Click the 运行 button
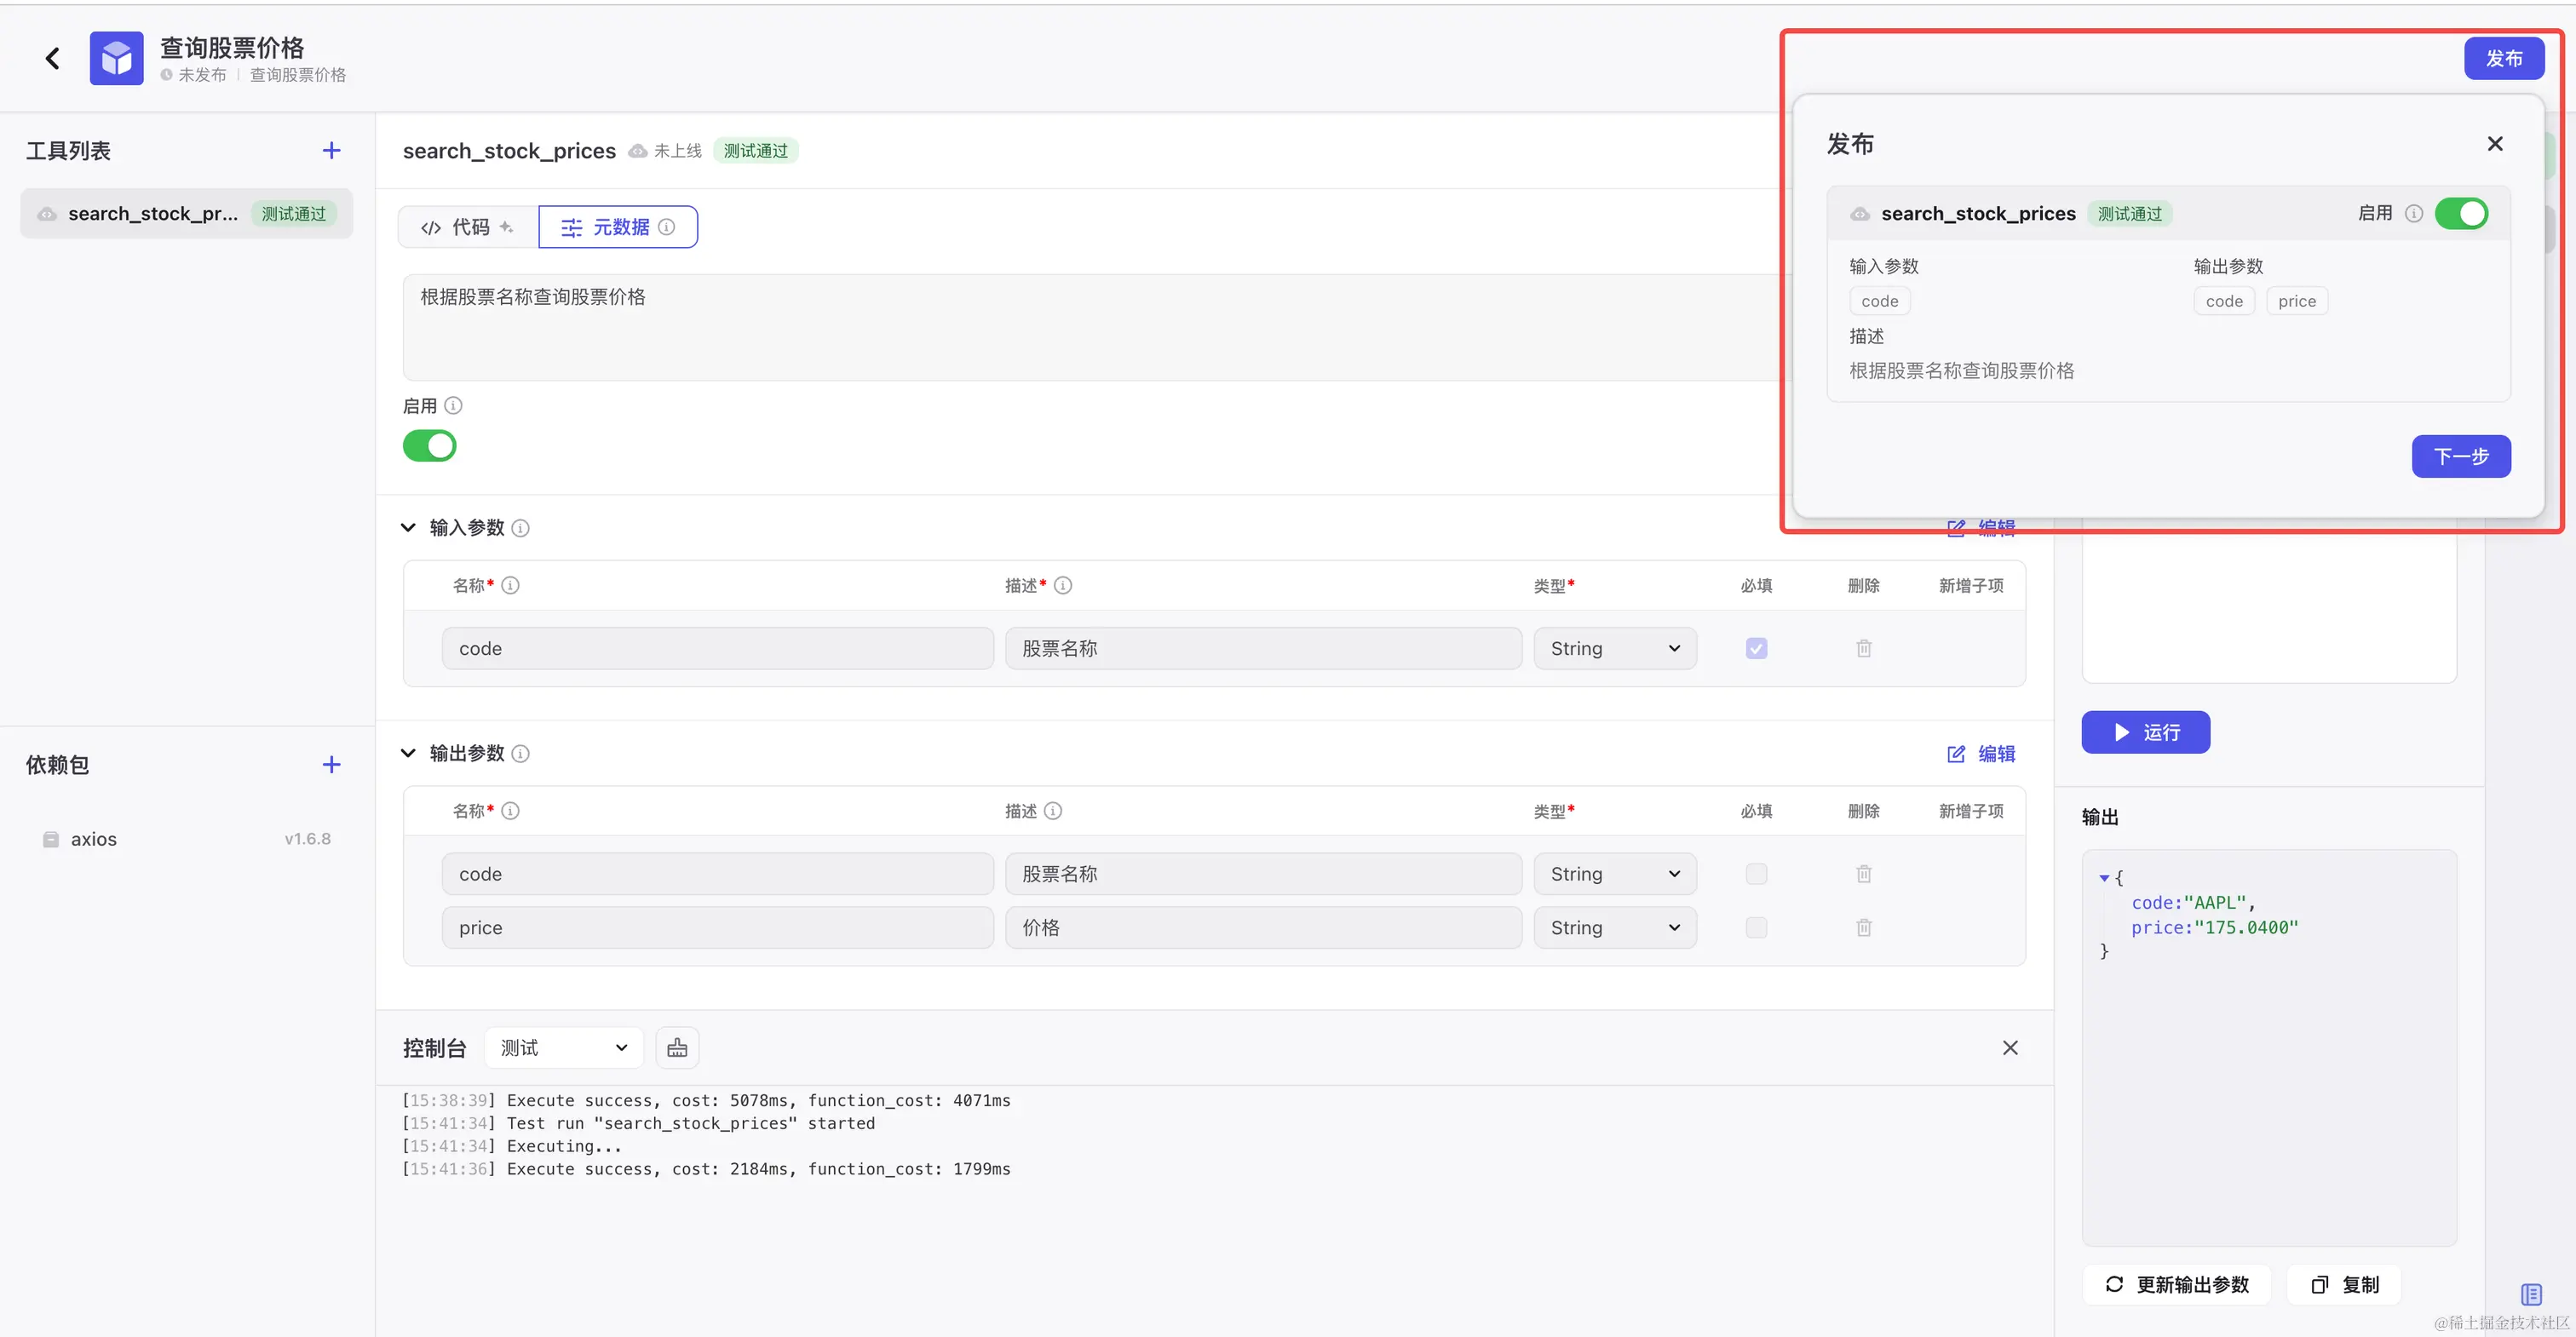 [2146, 733]
